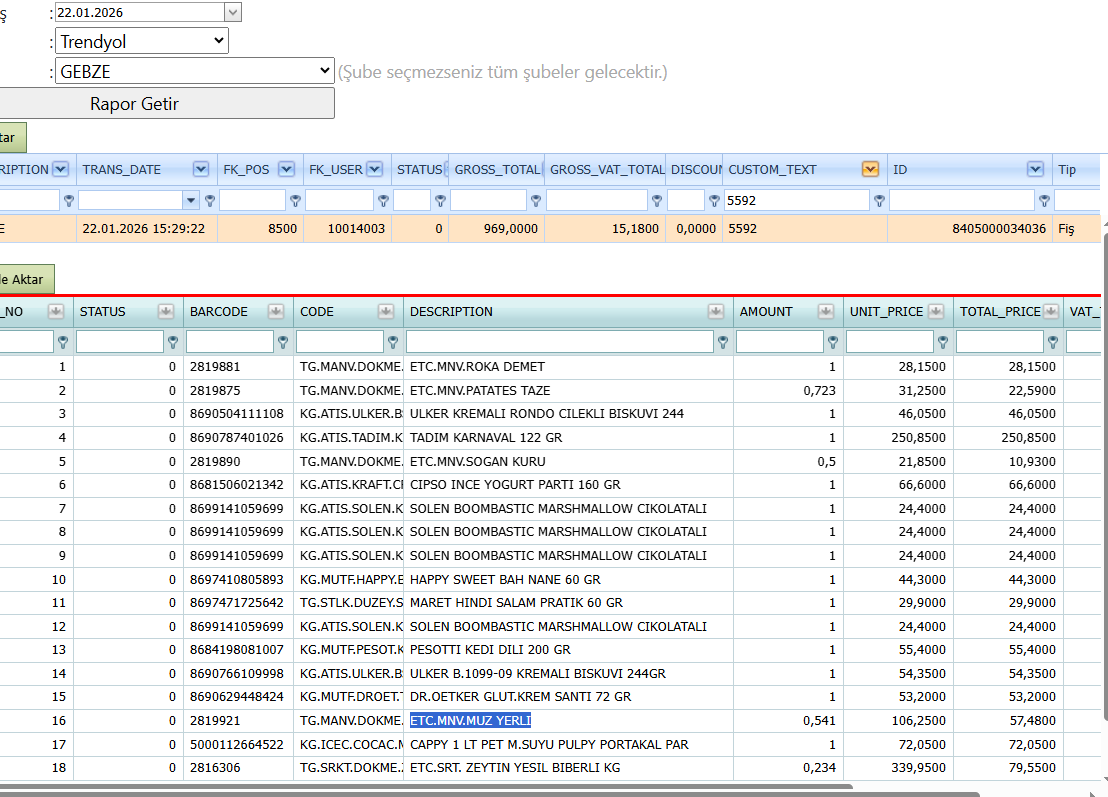The height and width of the screenshot is (797, 1108).
Task: Click filter icon under FK_POS column
Action: click(x=295, y=201)
